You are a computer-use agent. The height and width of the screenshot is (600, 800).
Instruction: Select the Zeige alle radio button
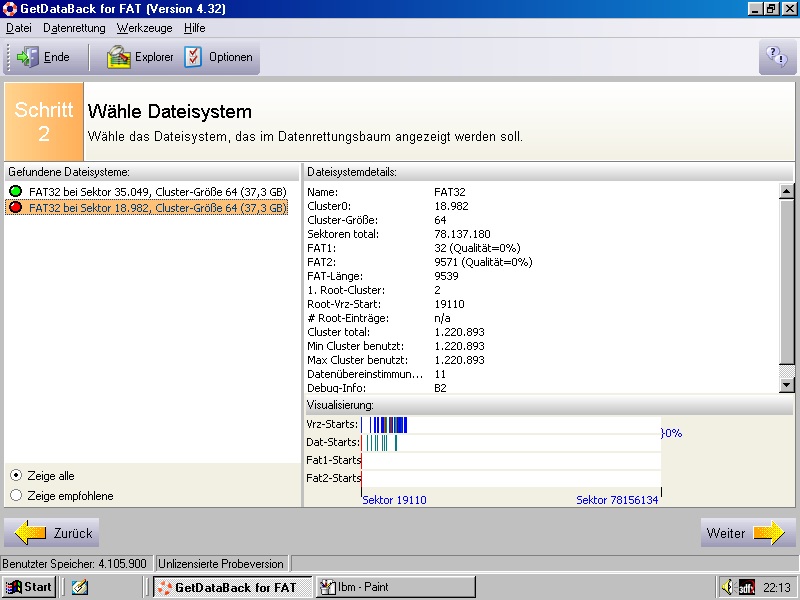[x=16, y=476]
